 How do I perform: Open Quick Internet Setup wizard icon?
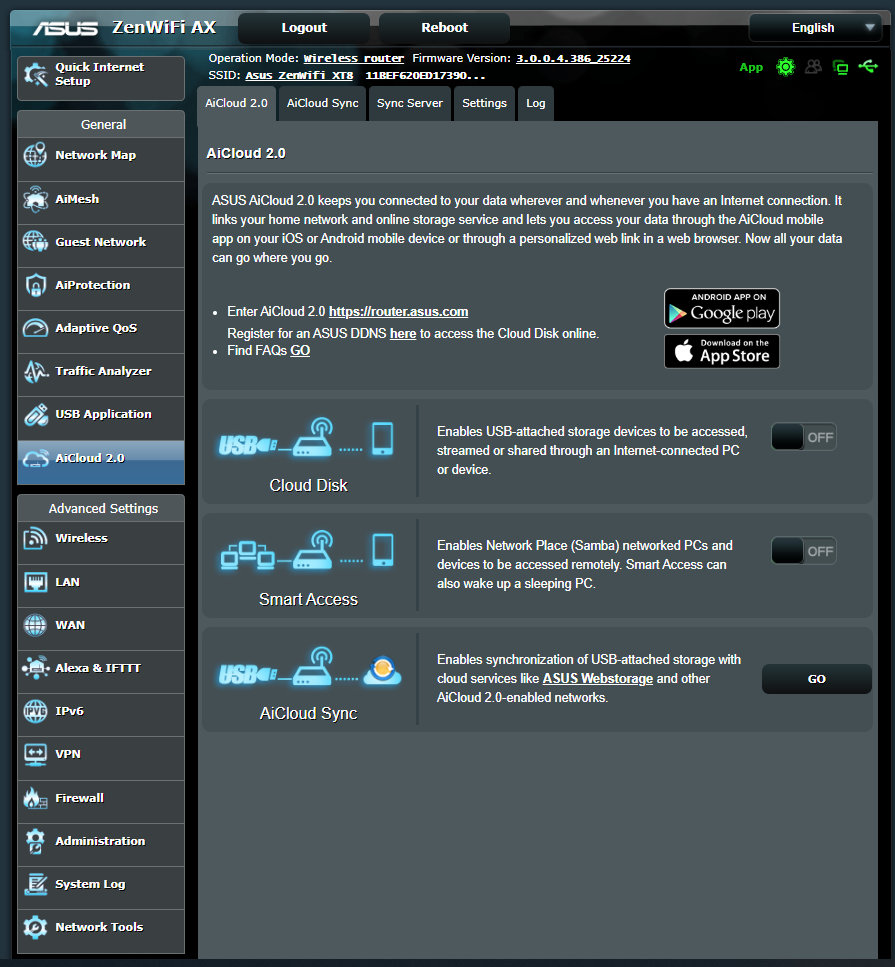[x=36, y=75]
